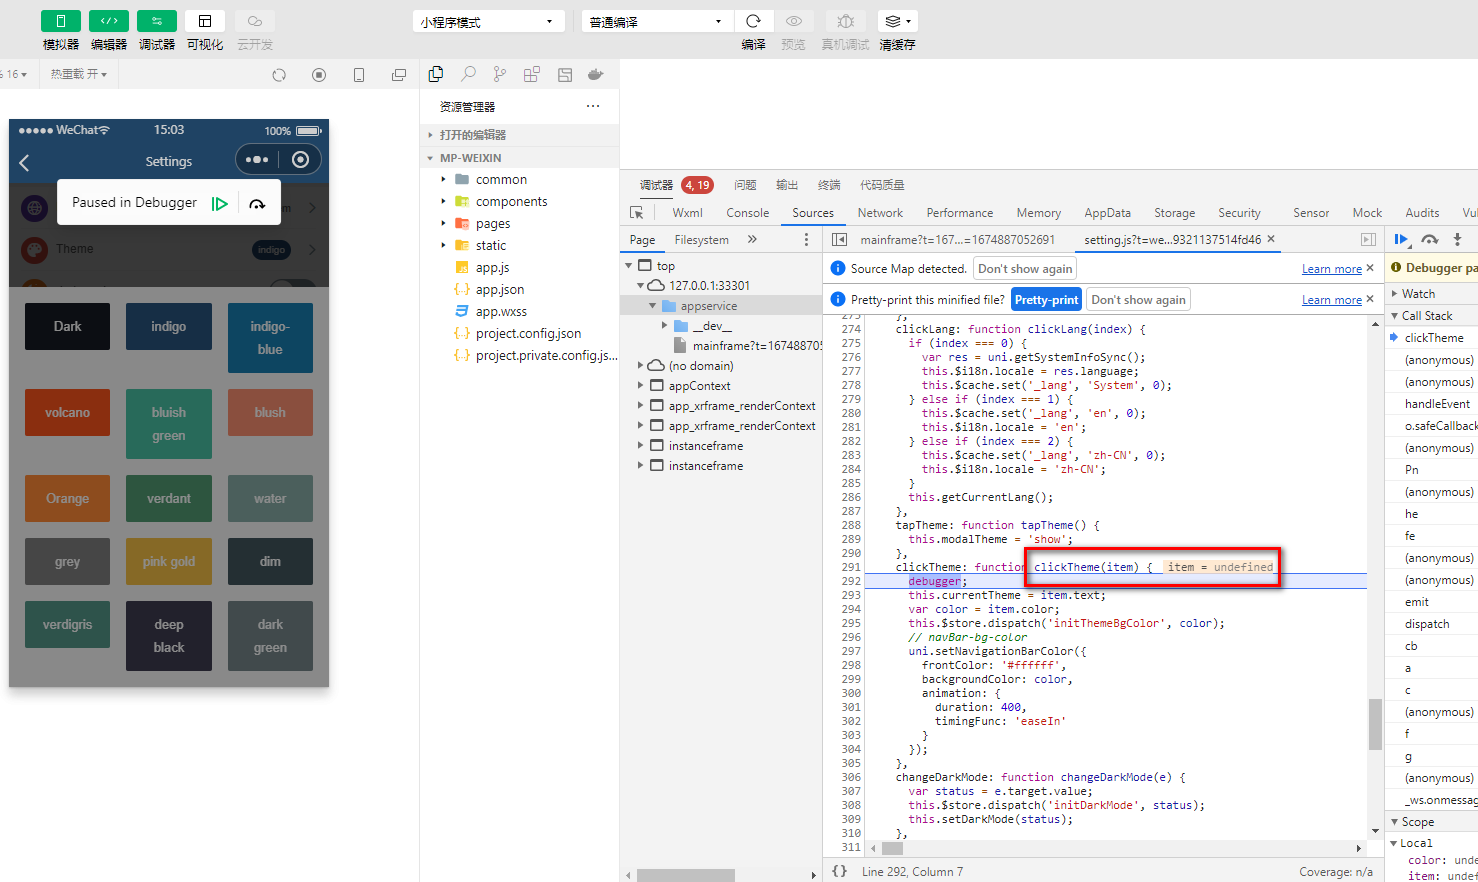The height and width of the screenshot is (882, 1478).
Task: Close the setting.js source tab
Action: point(1271,239)
